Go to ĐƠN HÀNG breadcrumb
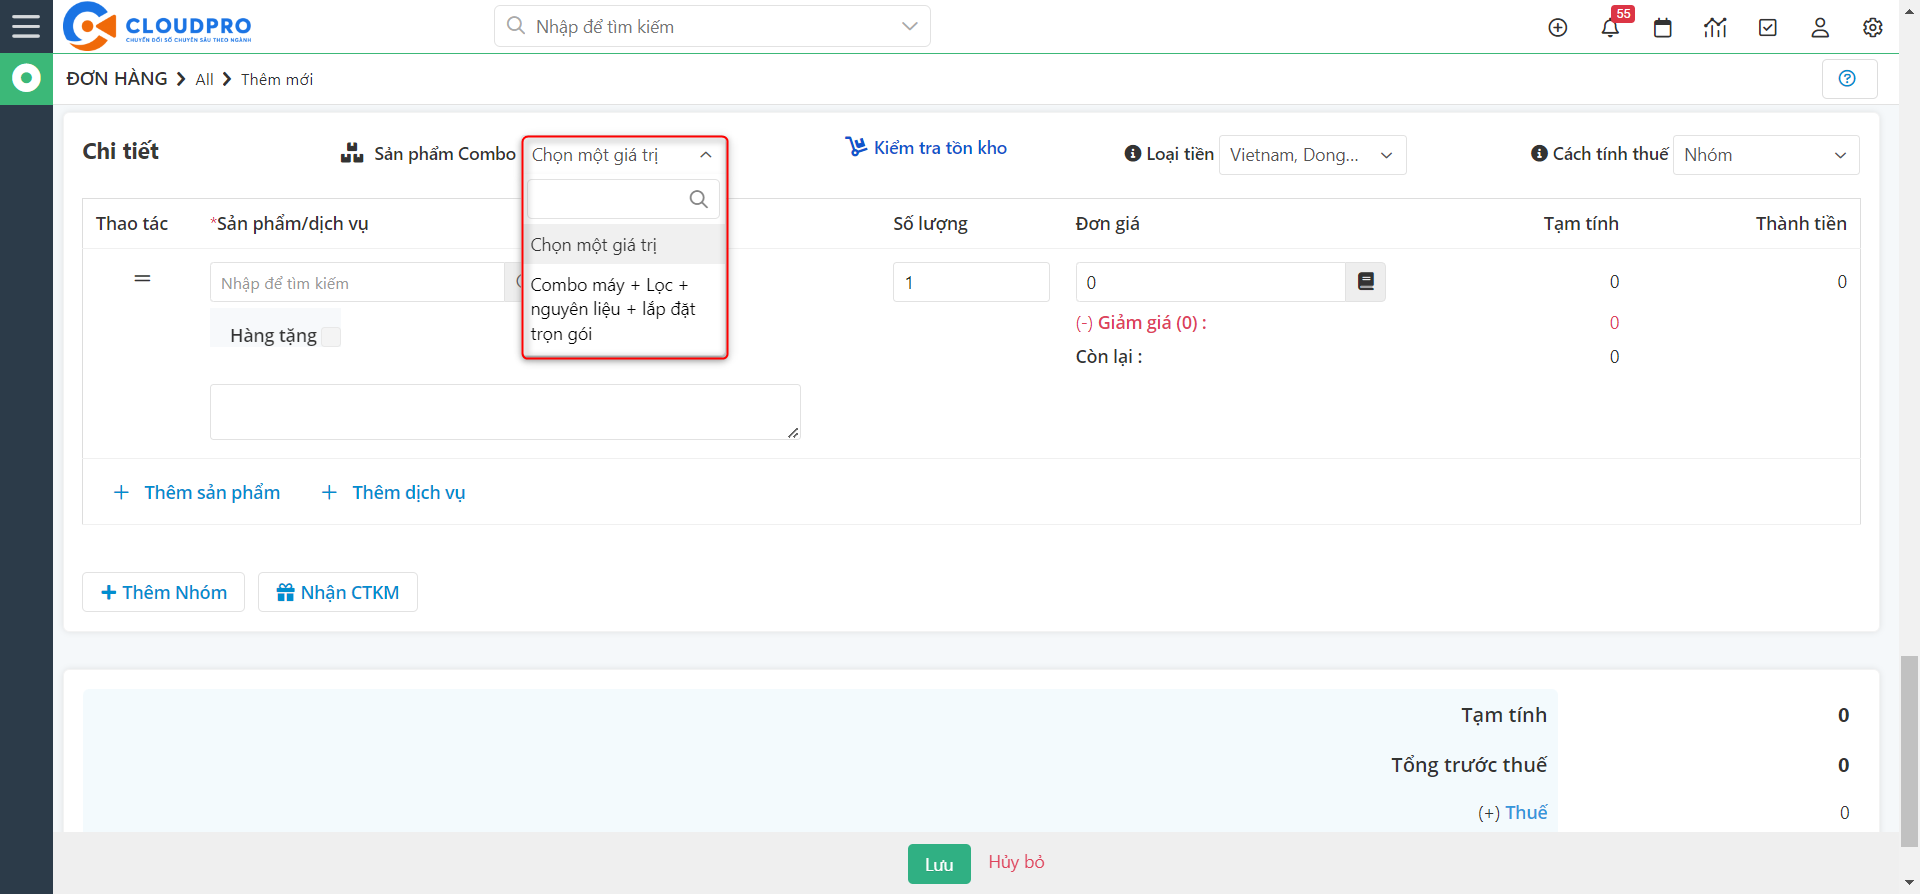The width and height of the screenshot is (1920, 894). pyautogui.click(x=117, y=79)
